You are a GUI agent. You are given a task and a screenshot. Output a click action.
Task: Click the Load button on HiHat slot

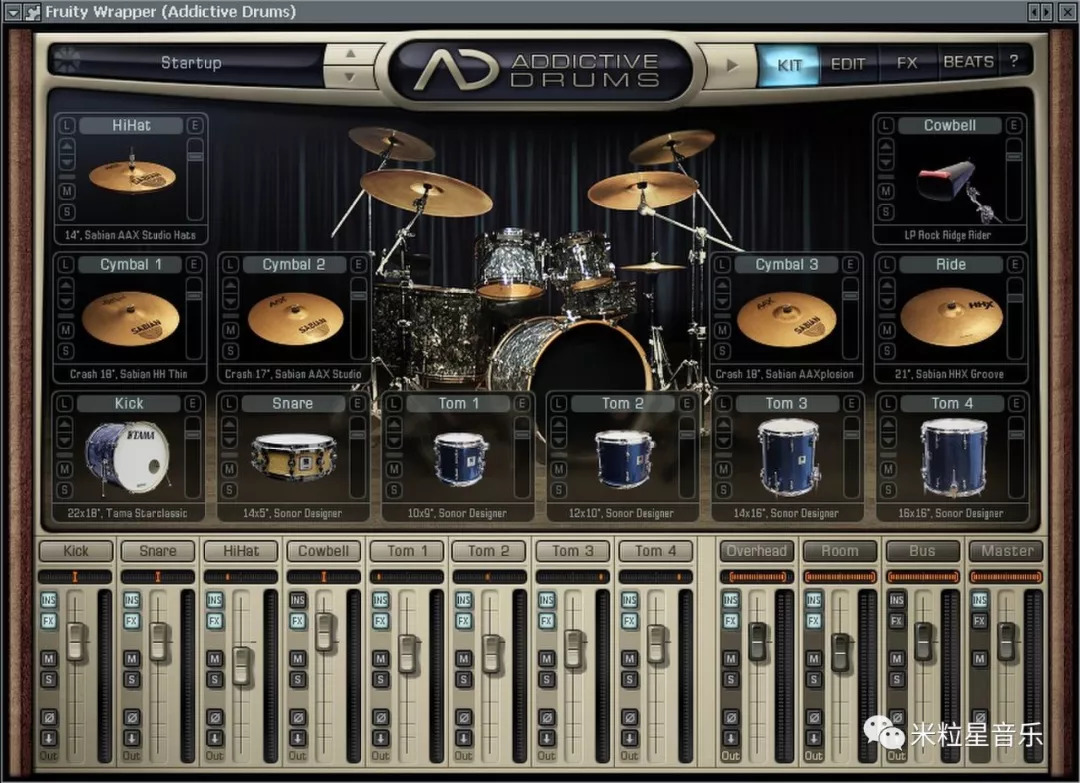pyautogui.click(x=67, y=126)
